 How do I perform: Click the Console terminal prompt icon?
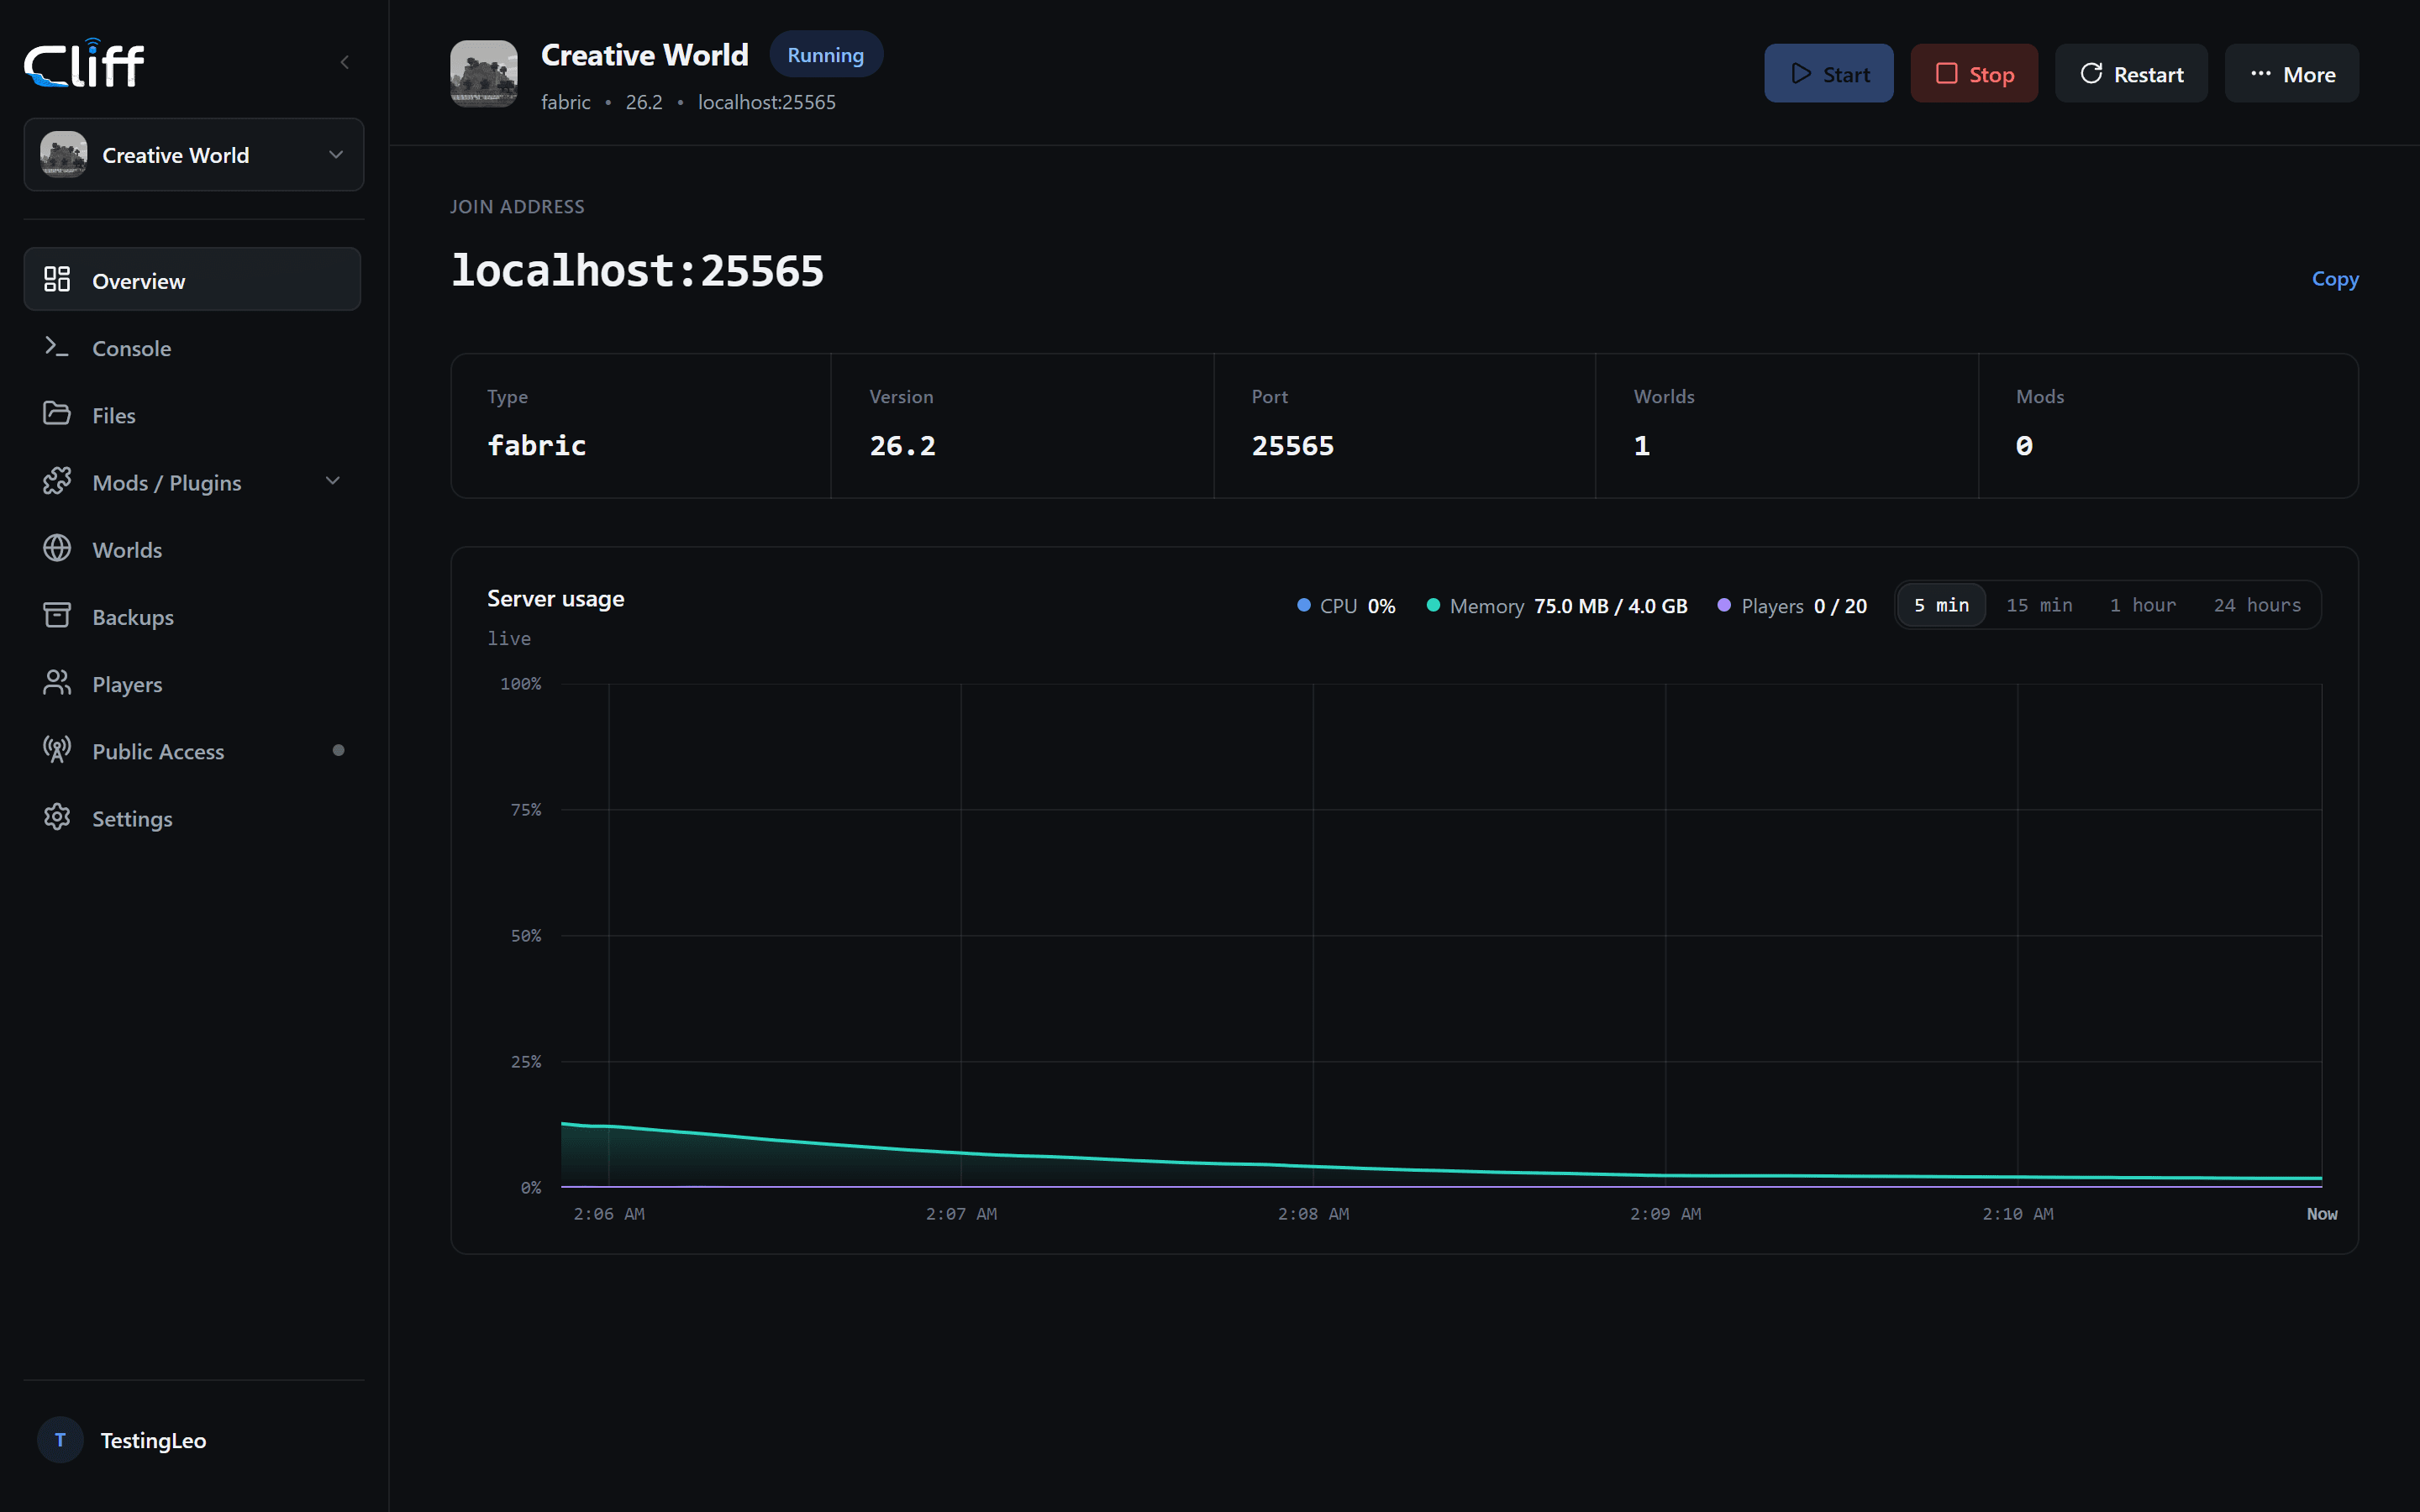pos(57,346)
